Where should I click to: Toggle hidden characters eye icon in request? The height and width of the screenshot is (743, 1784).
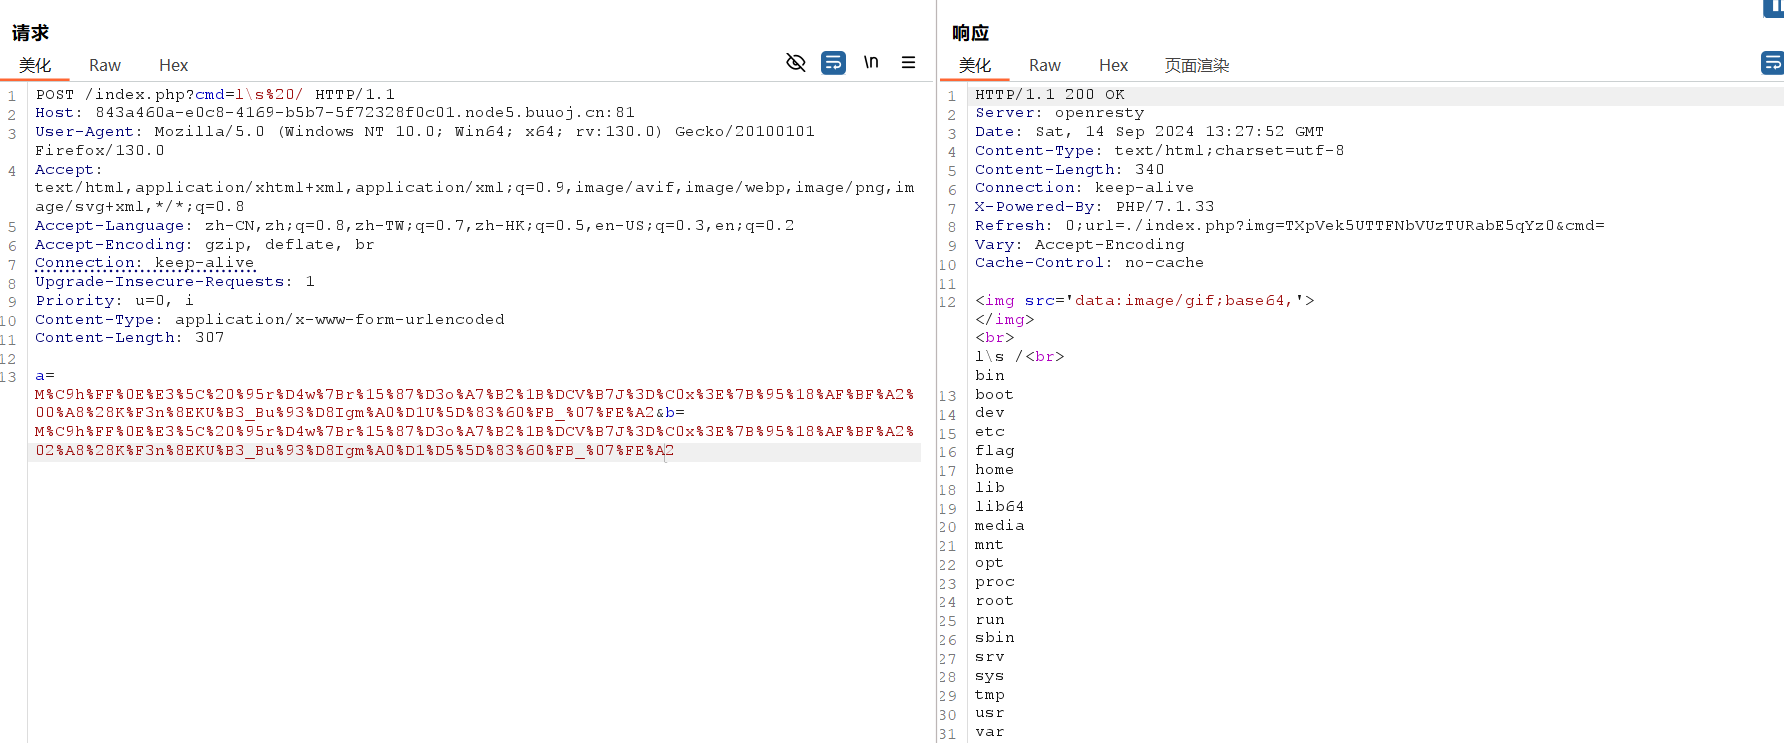796,63
